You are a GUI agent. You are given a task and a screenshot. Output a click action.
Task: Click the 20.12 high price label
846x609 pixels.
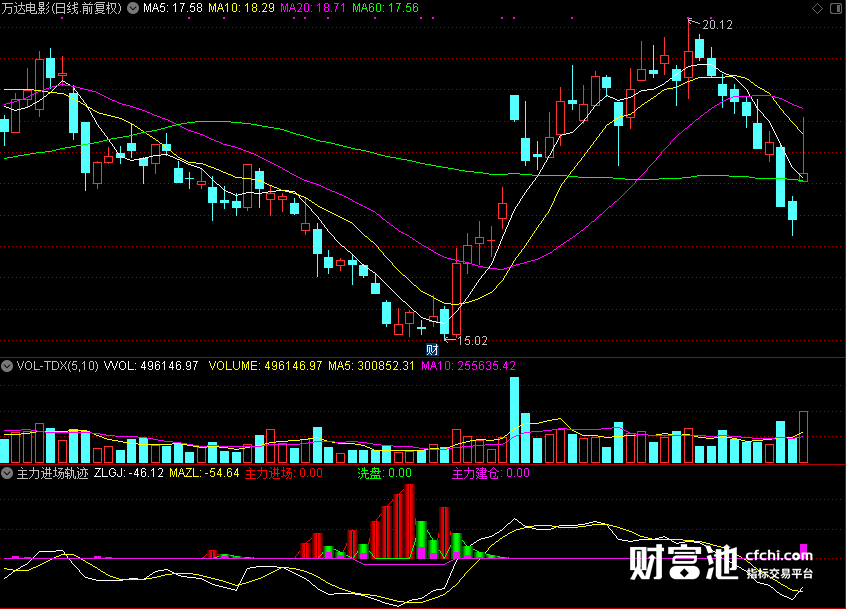coord(717,25)
